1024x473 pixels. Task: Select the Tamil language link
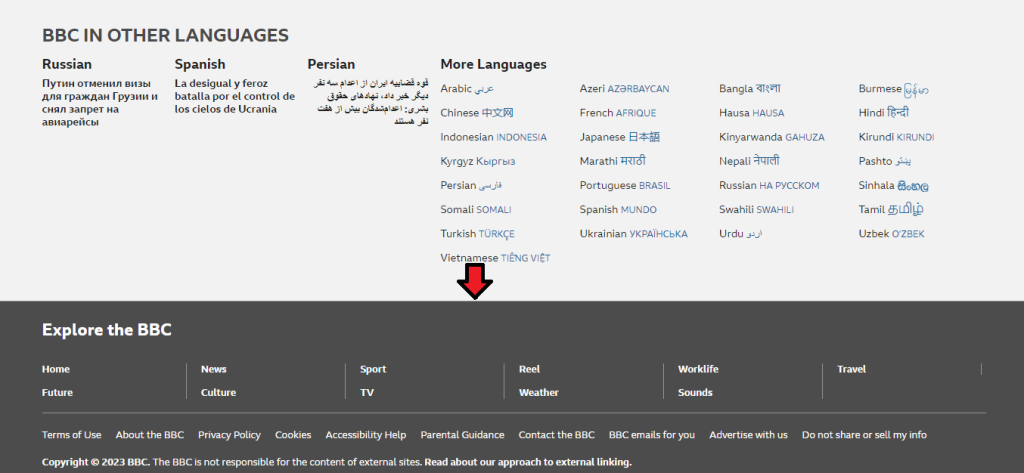point(891,209)
